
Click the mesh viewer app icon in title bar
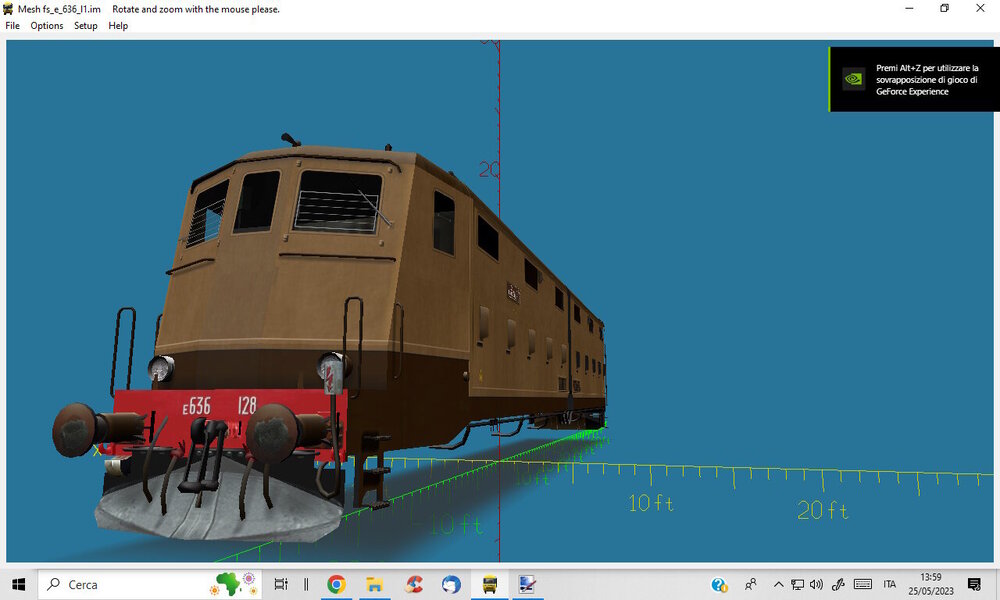(x=8, y=9)
